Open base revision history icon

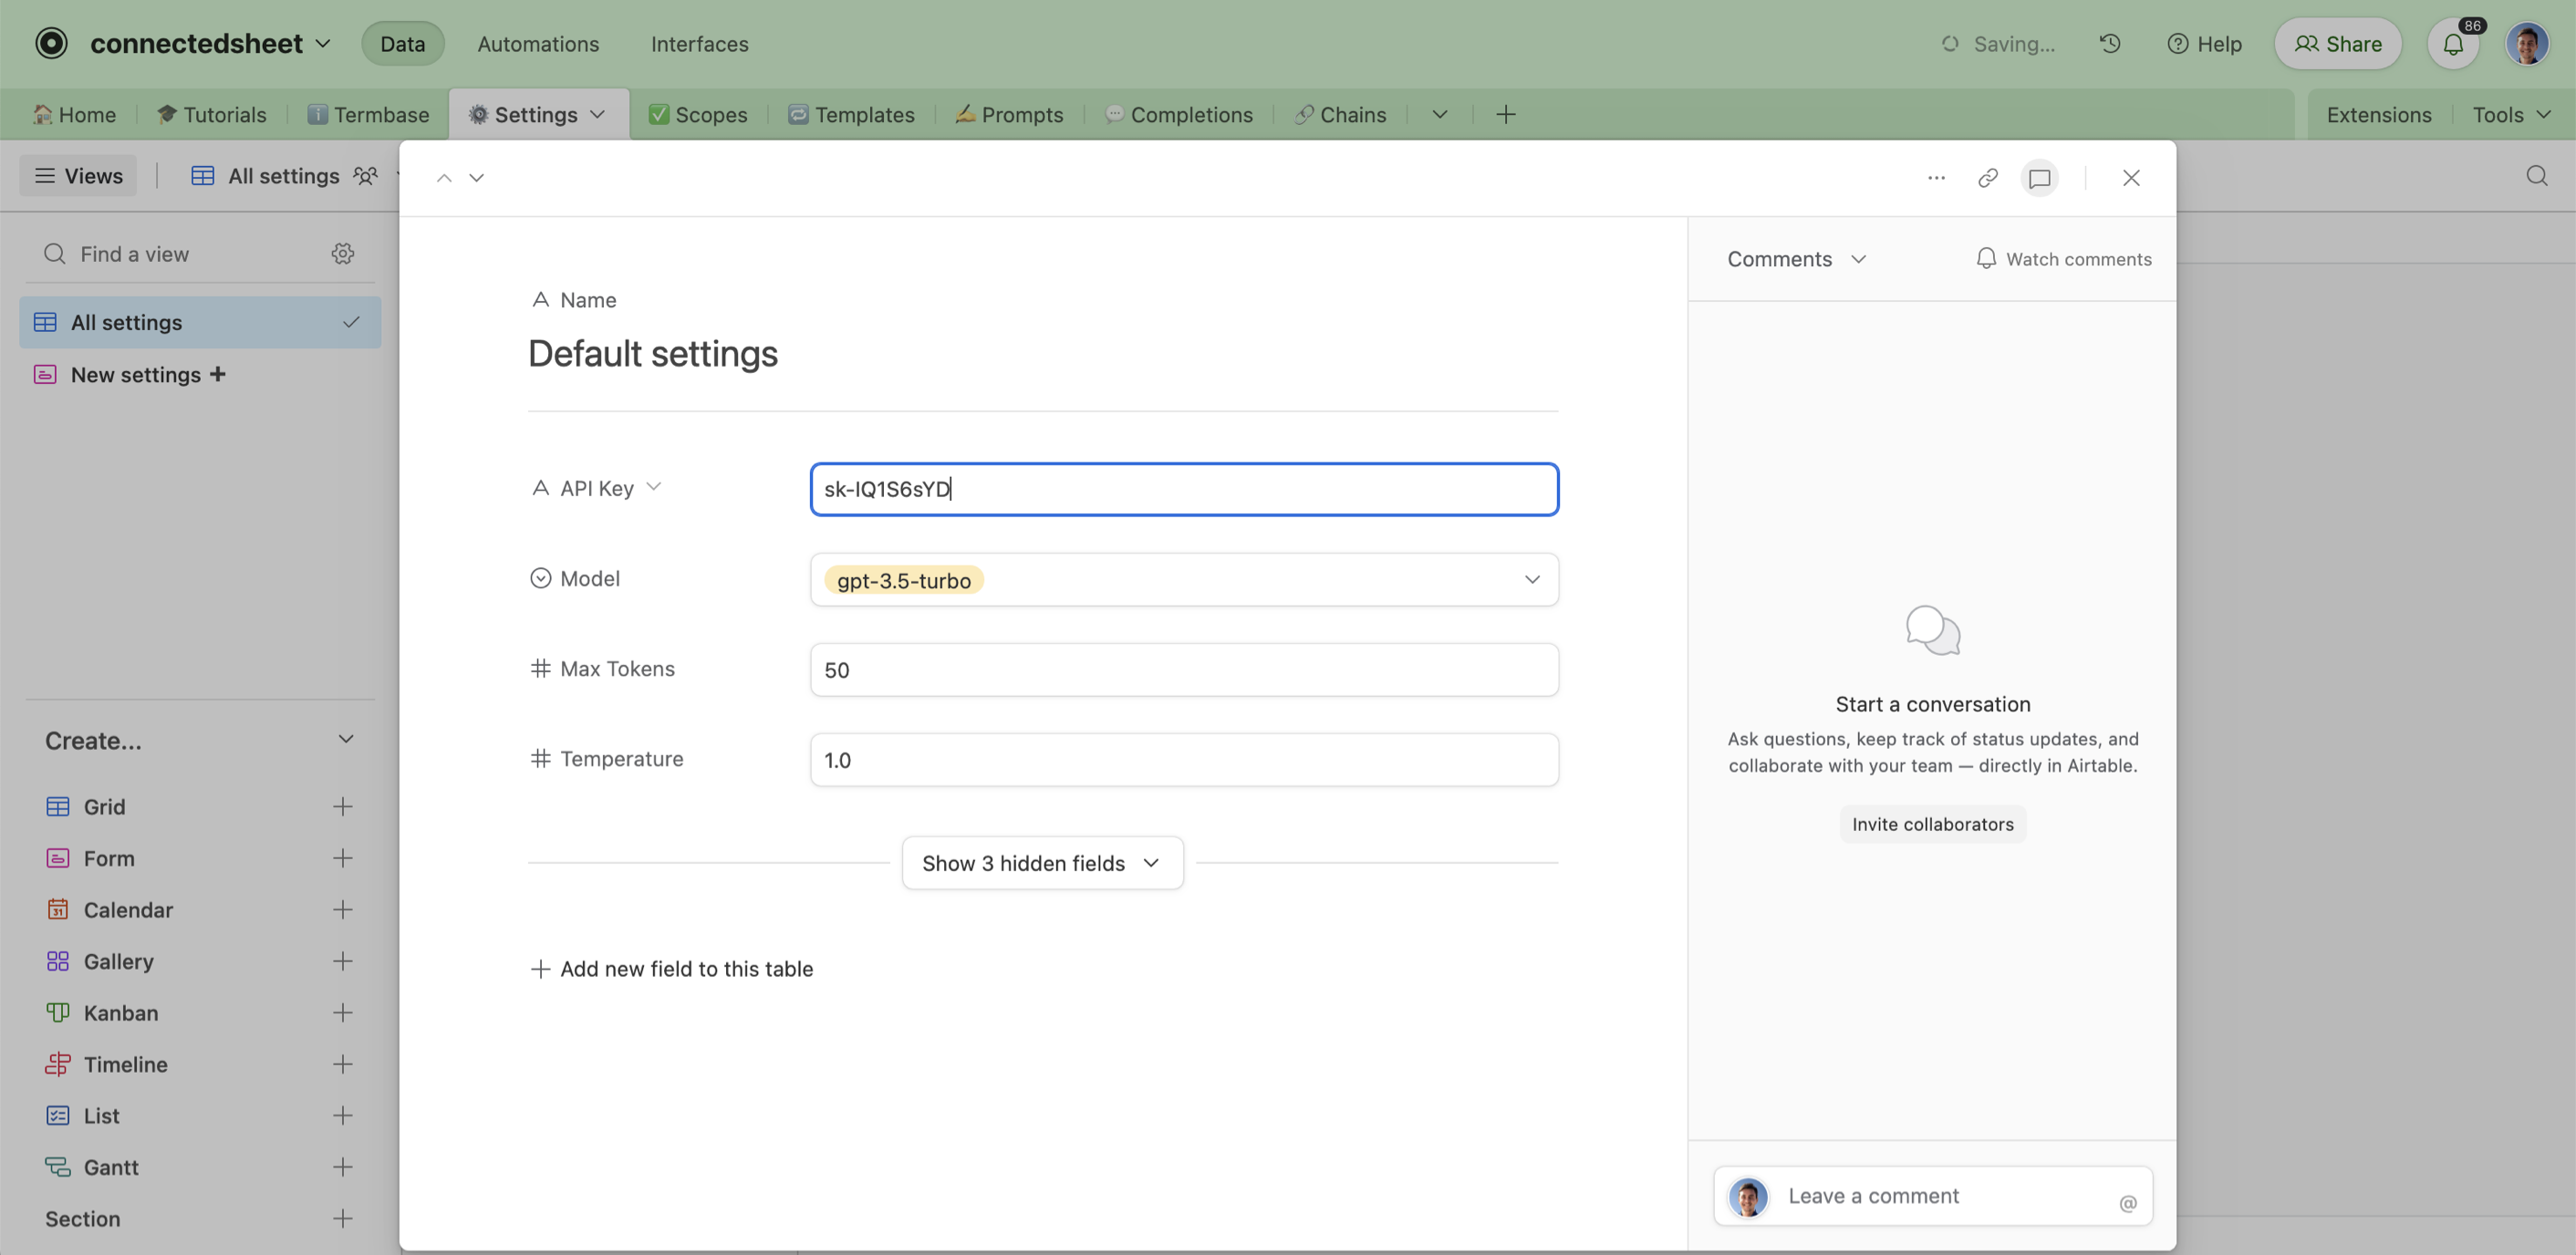point(2110,44)
